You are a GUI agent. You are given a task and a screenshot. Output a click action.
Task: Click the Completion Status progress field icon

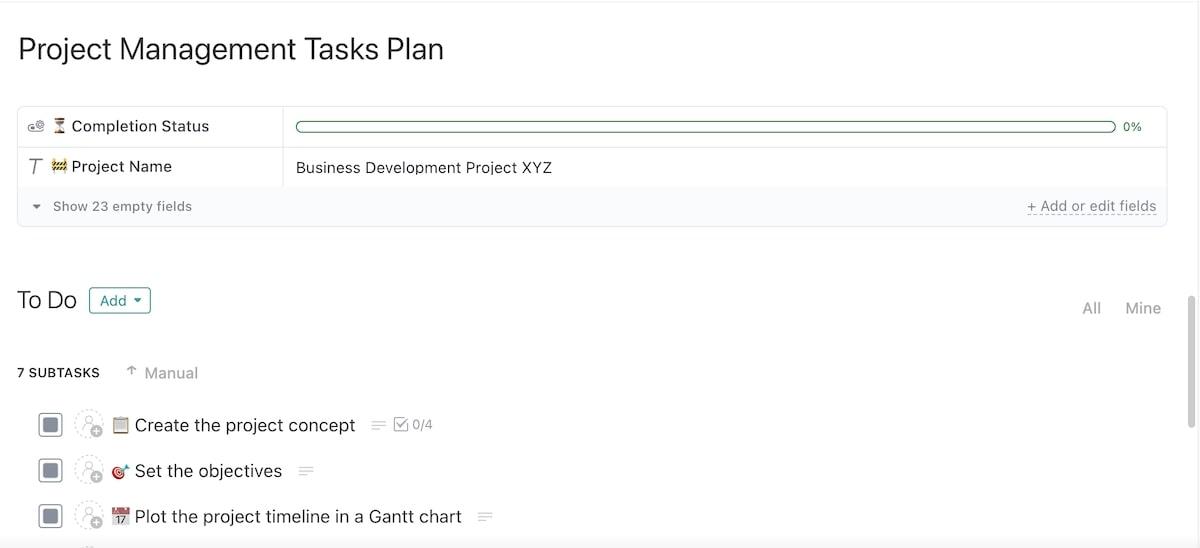click(35, 126)
